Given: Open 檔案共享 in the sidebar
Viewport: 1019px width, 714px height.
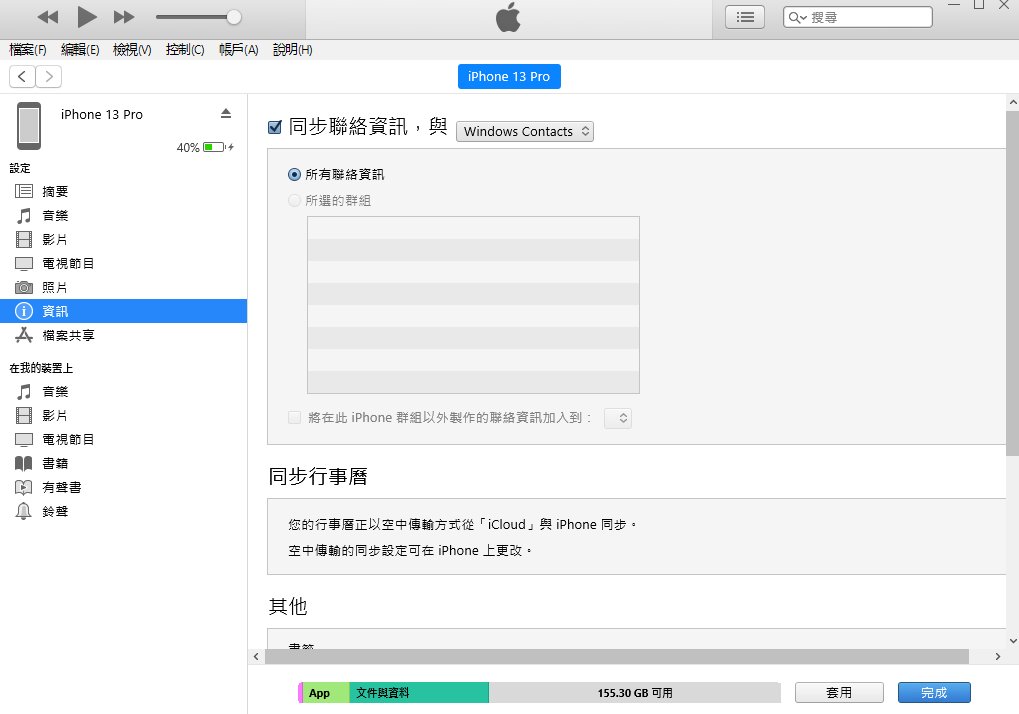Looking at the screenshot, I should click(68, 335).
